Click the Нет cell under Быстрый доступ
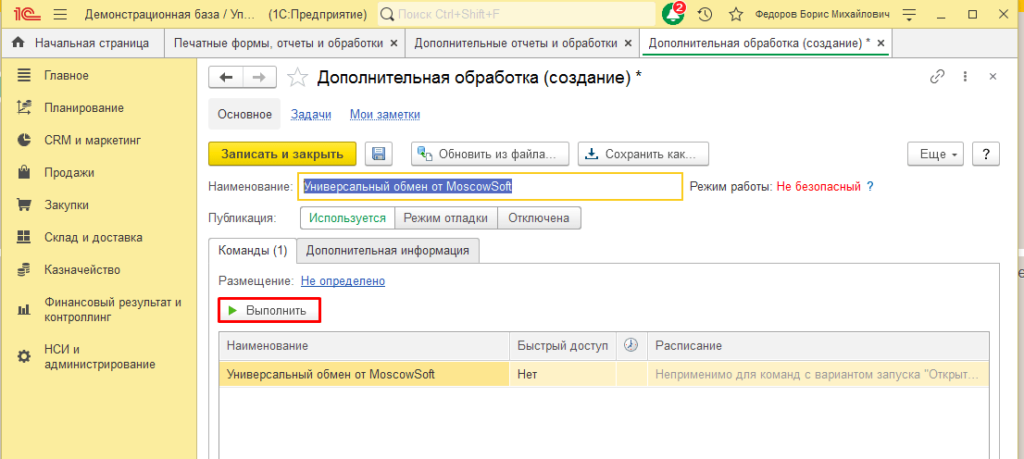 [x=562, y=375]
